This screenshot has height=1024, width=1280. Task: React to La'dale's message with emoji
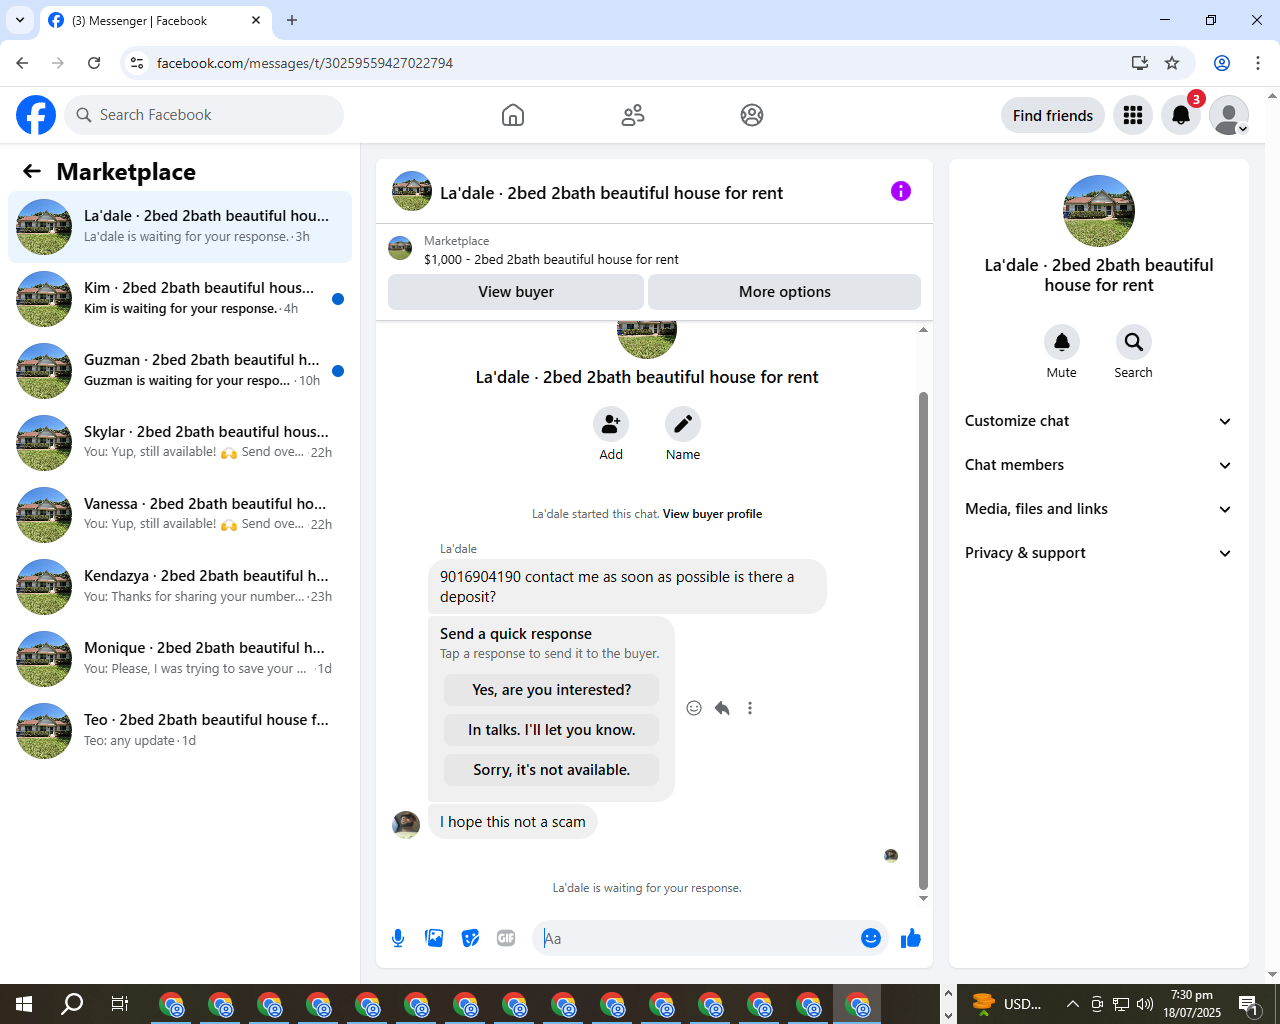694,708
